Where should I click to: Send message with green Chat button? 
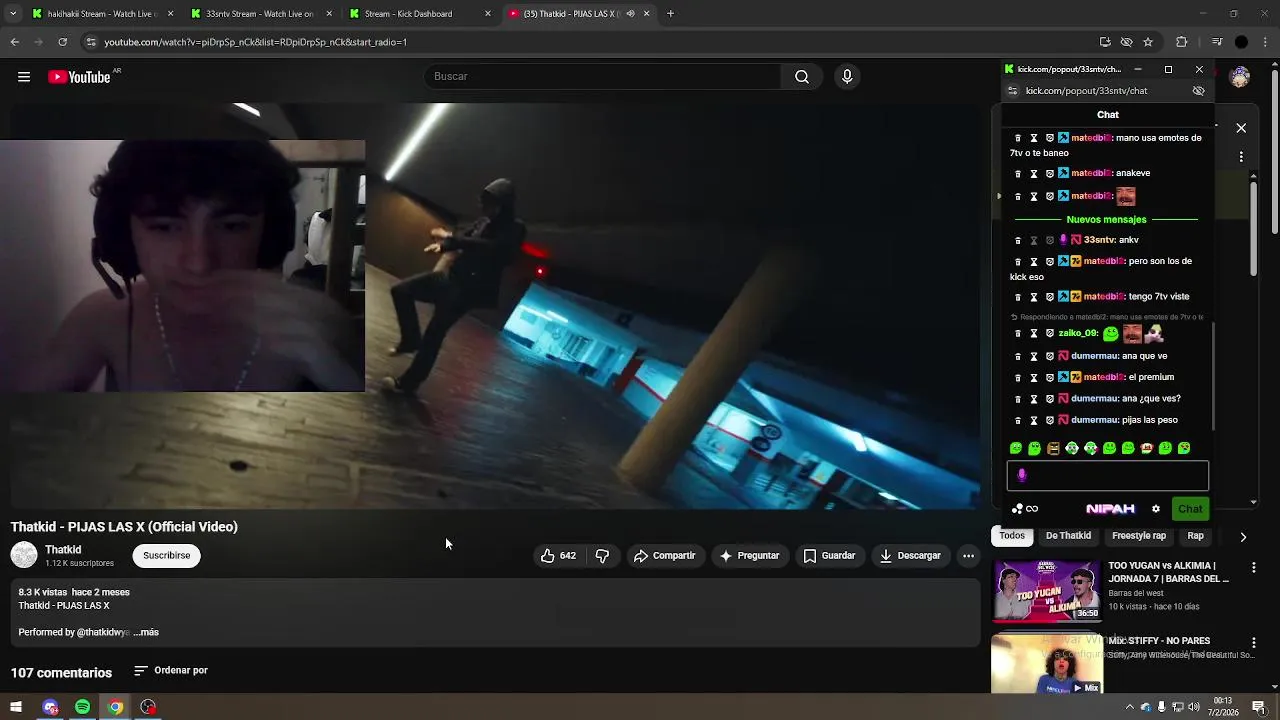pos(1190,509)
